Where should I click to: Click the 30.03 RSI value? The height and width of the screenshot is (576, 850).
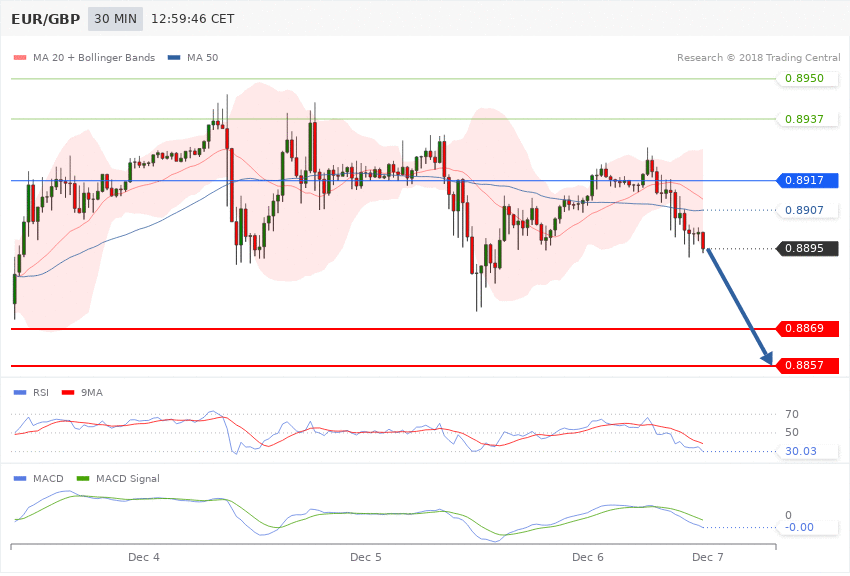[x=801, y=451]
